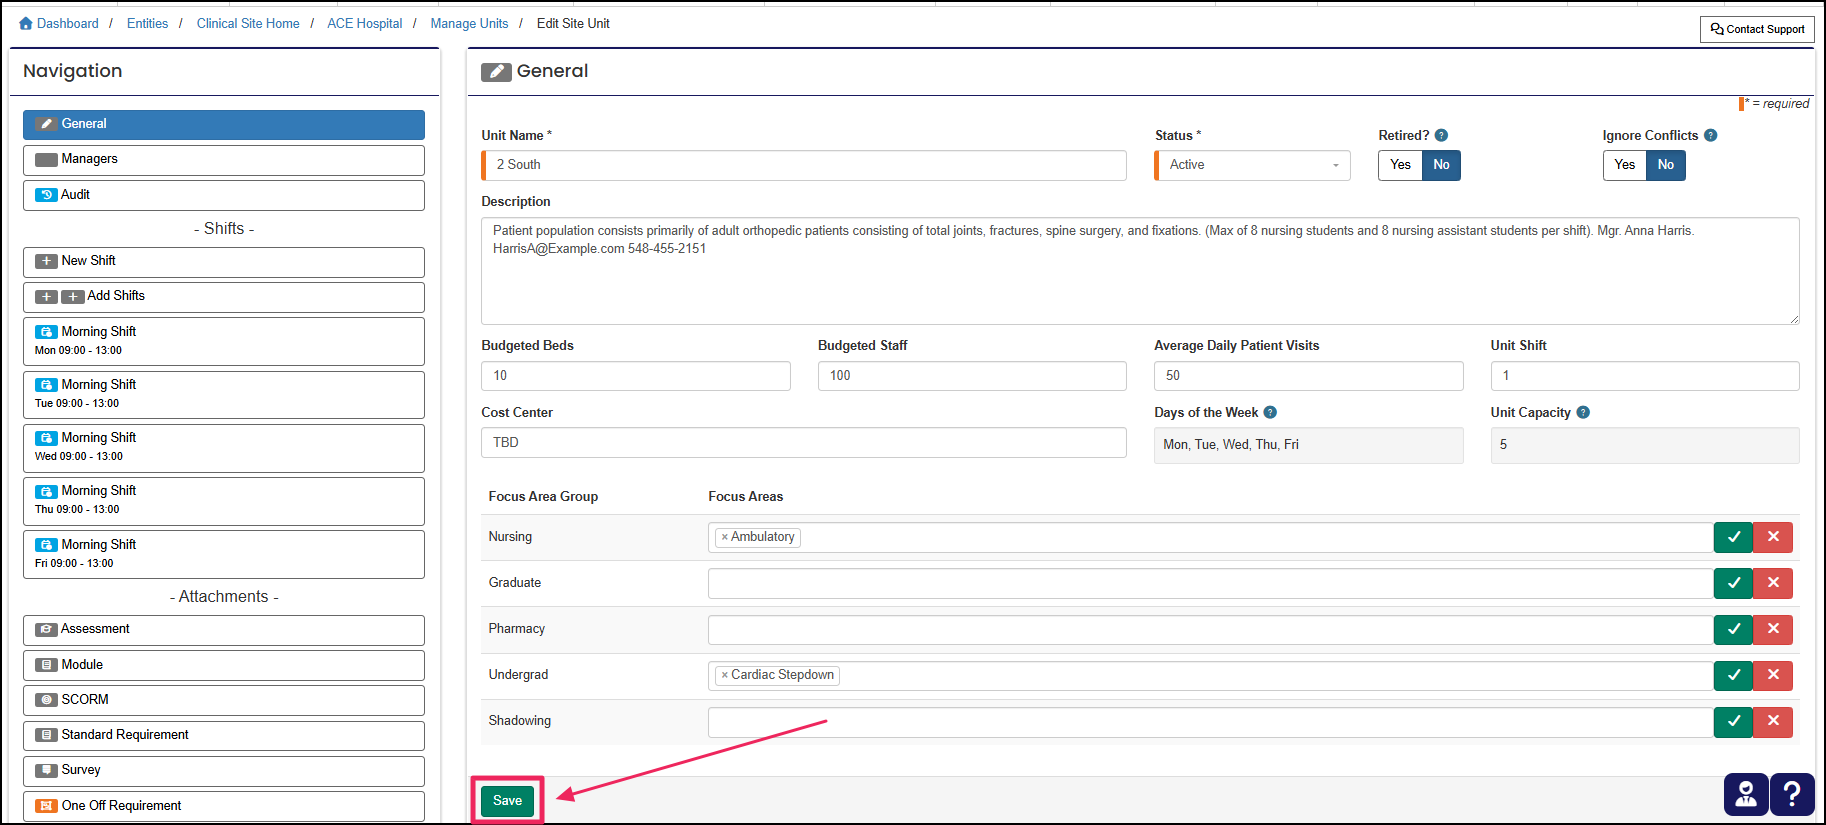The height and width of the screenshot is (825, 1826).
Task: Confirm Nursing focus areas with green check
Action: tap(1733, 537)
